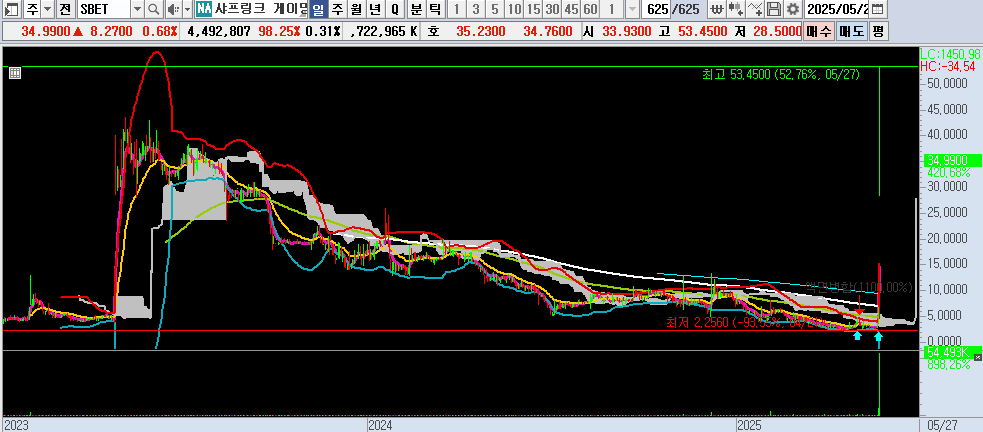Switch to the weekly (주) chart period

coord(337,9)
